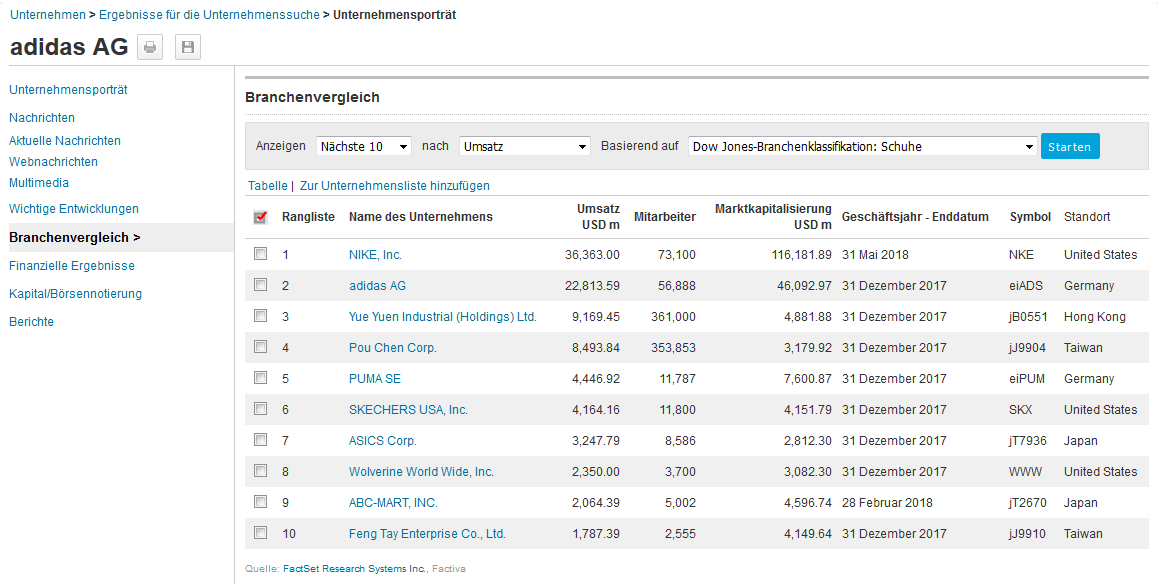Click the Branchenvergleich section heading
Screen dimensions: 1160x584
pyautogui.click(x=312, y=97)
